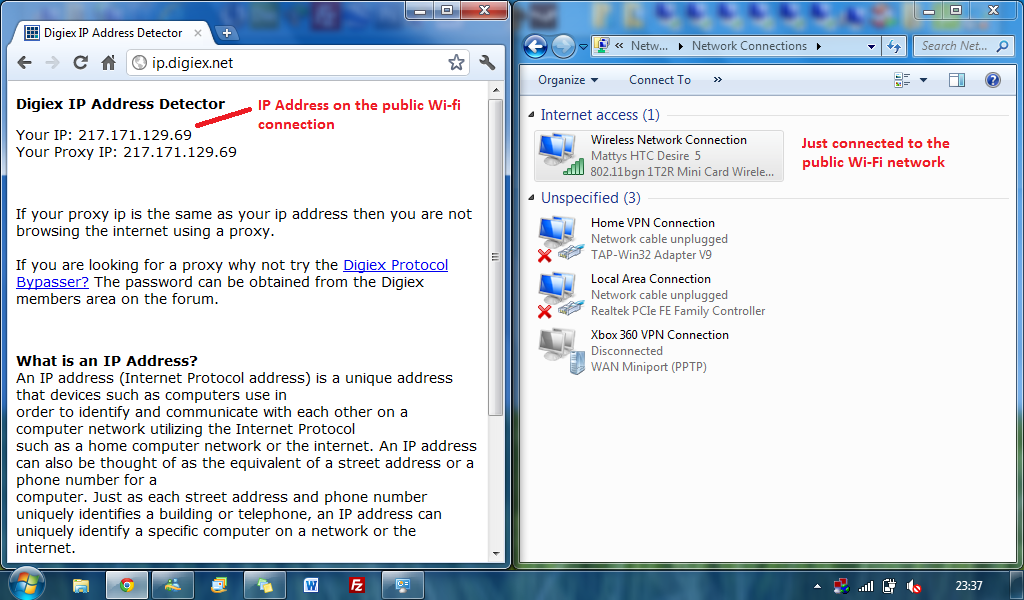The width and height of the screenshot is (1024, 600).
Task: Focus the Chrome address bar showing ip.digiex.net
Action: click(298, 63)
